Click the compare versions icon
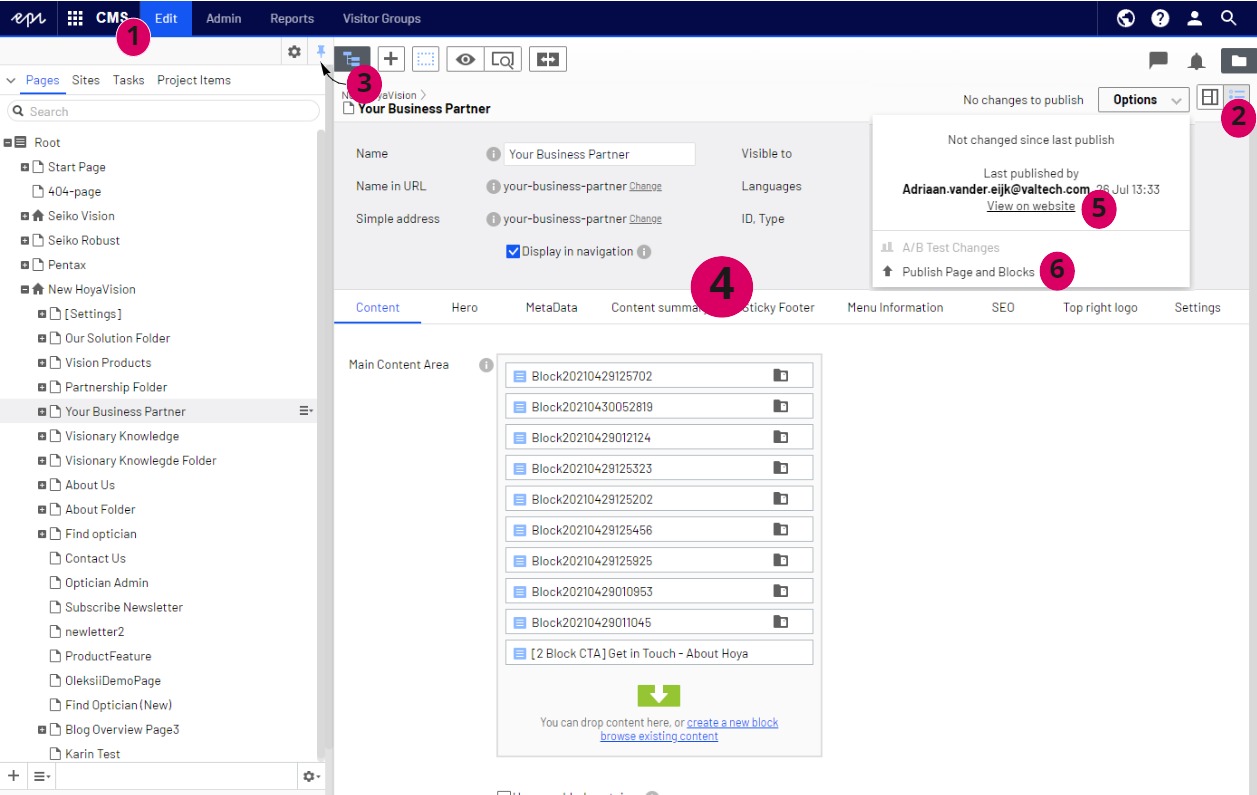Screen dimensions: 1257x795 (x=547, y=59)
